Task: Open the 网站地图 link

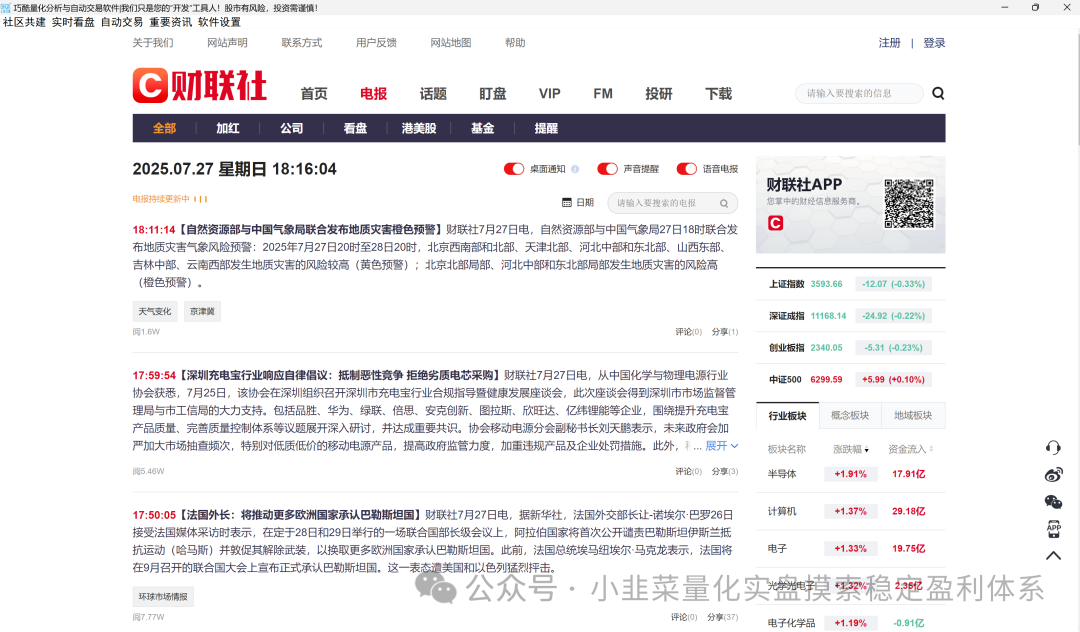Action: [451, 43]
